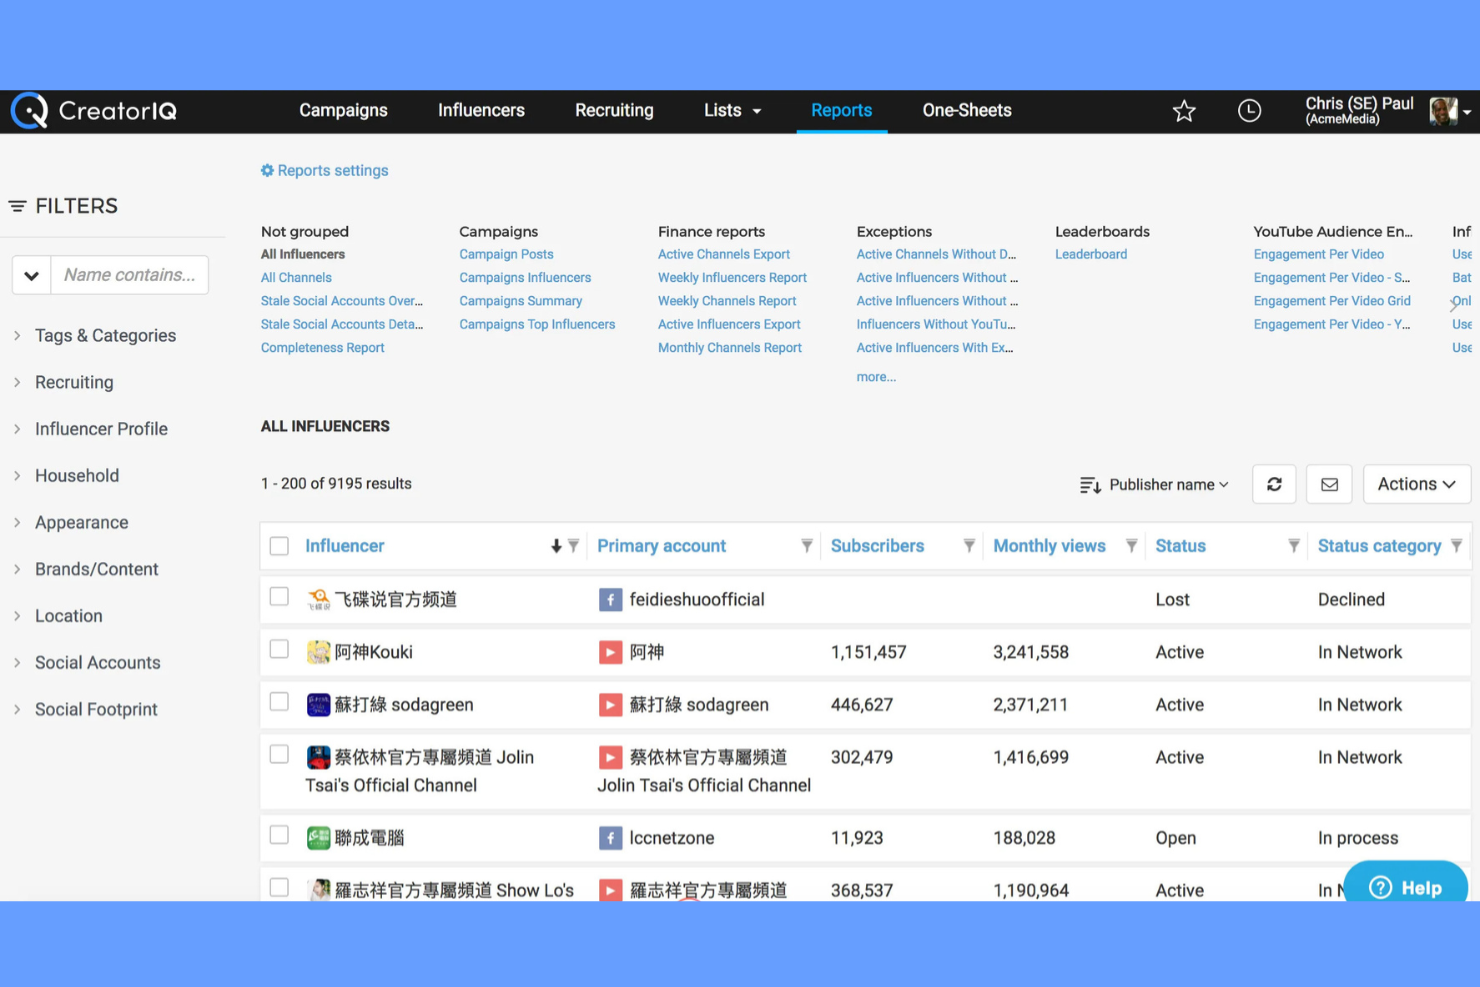Click the Name contains search field
The height and width of the screenshot is (987, 1480).
130,274
